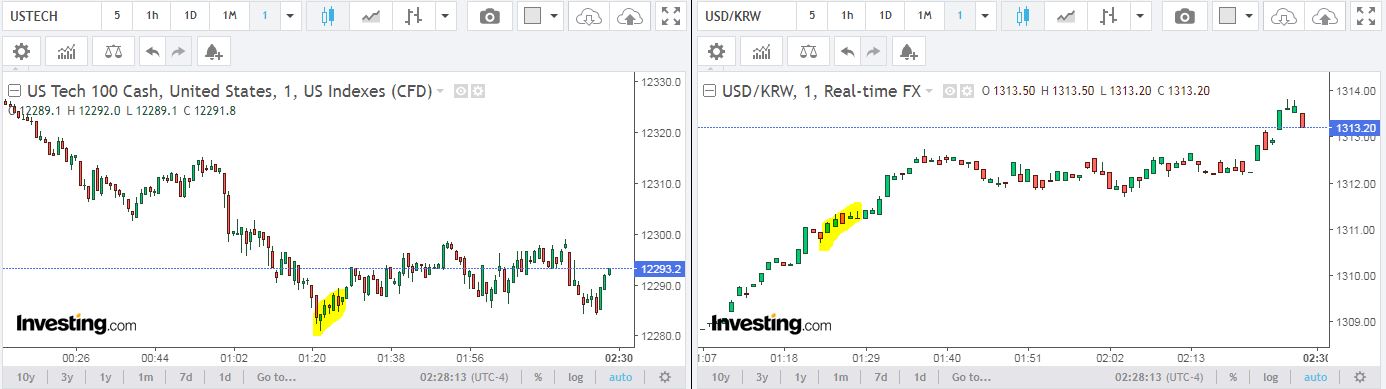Viewport: 1386px width, 389px height.
Task: Select 1M interval in USD/KRW panel
Action: 924,16
